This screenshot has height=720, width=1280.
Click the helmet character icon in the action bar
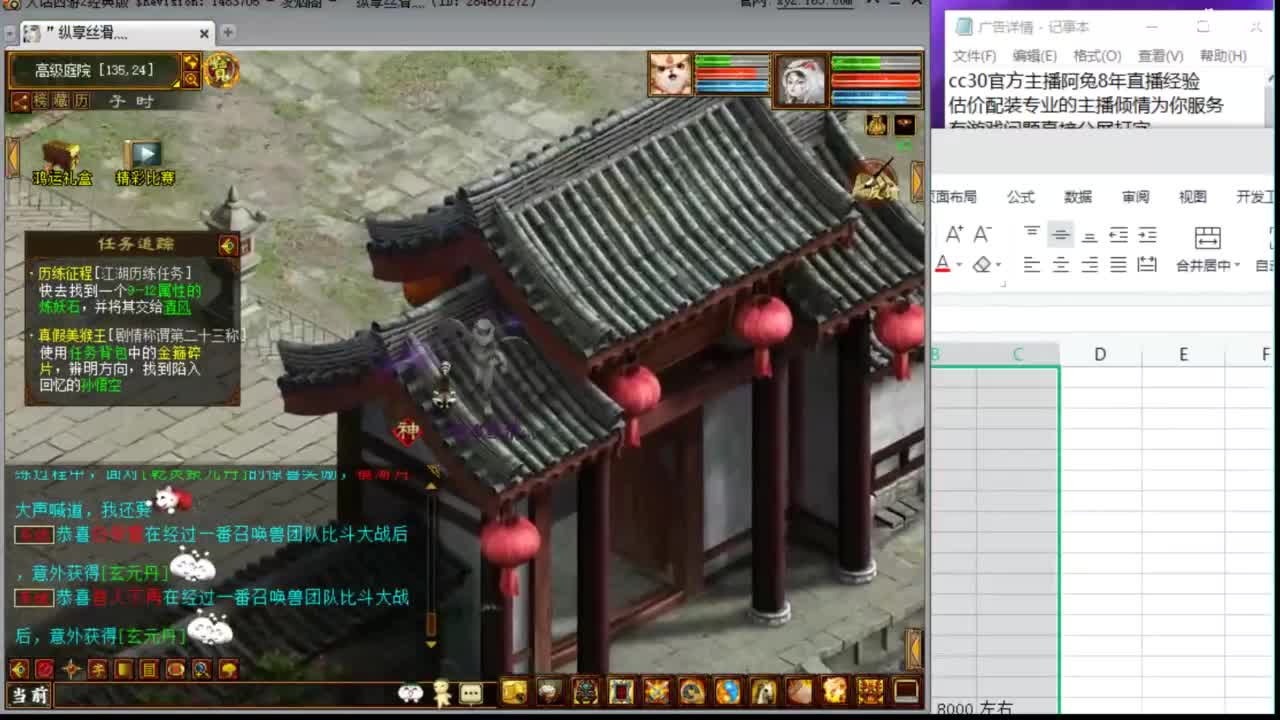[x=585, y=691]
